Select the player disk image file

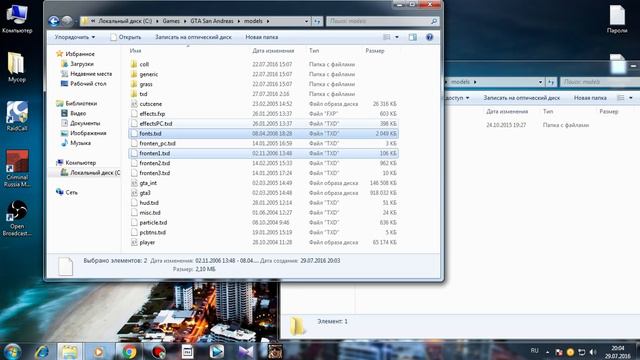click(147, 242)
